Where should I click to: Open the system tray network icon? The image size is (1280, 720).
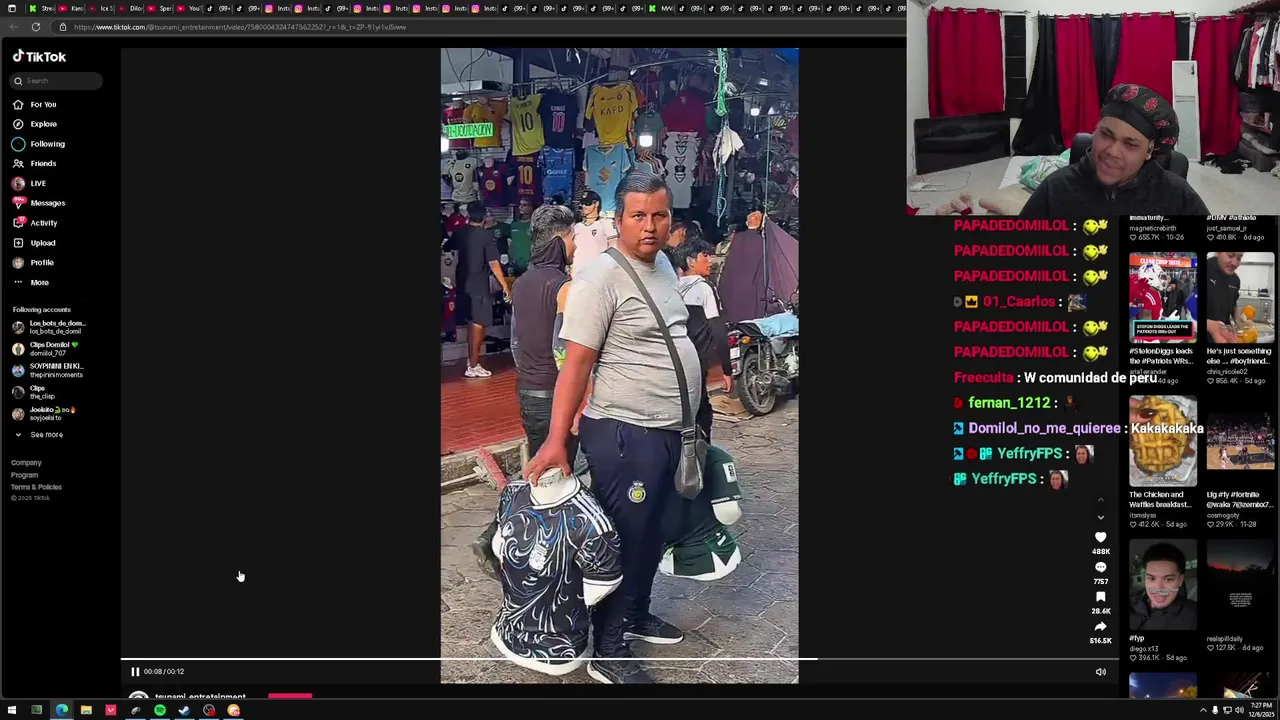coord(1227,711)
